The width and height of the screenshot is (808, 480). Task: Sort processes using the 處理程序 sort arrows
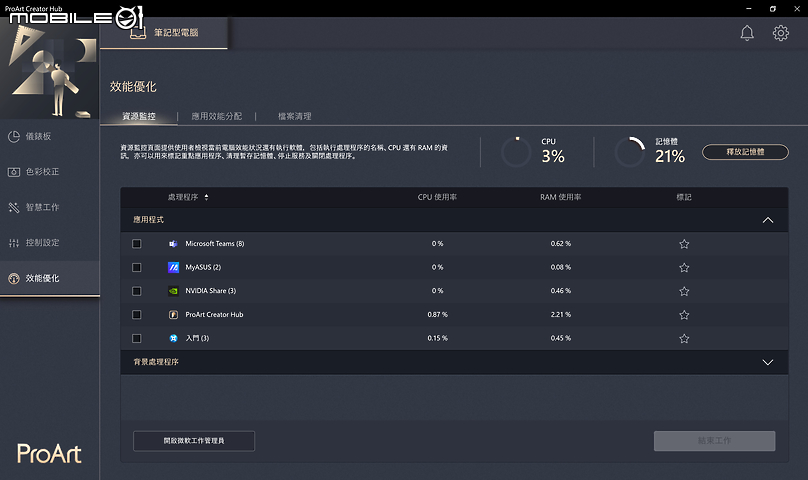(x=206, y=197)
